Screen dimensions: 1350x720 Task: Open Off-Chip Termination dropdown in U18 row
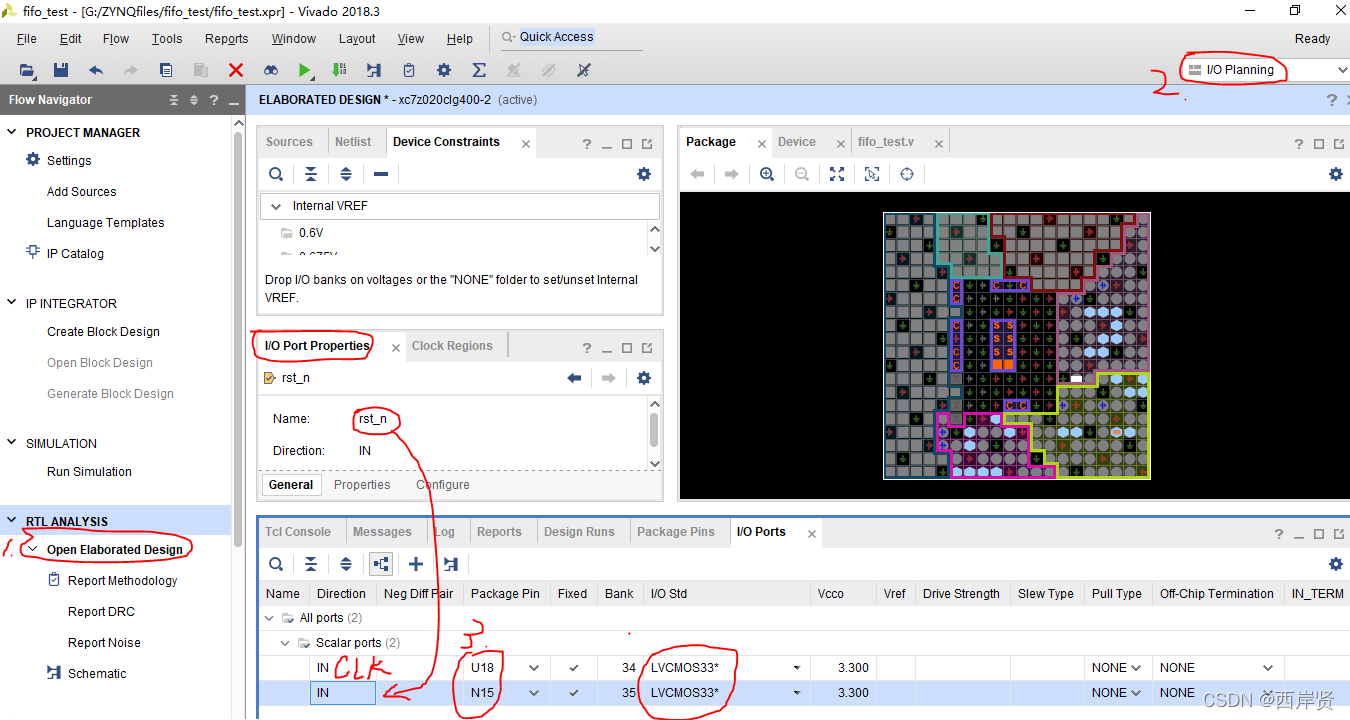point(1269,668)
